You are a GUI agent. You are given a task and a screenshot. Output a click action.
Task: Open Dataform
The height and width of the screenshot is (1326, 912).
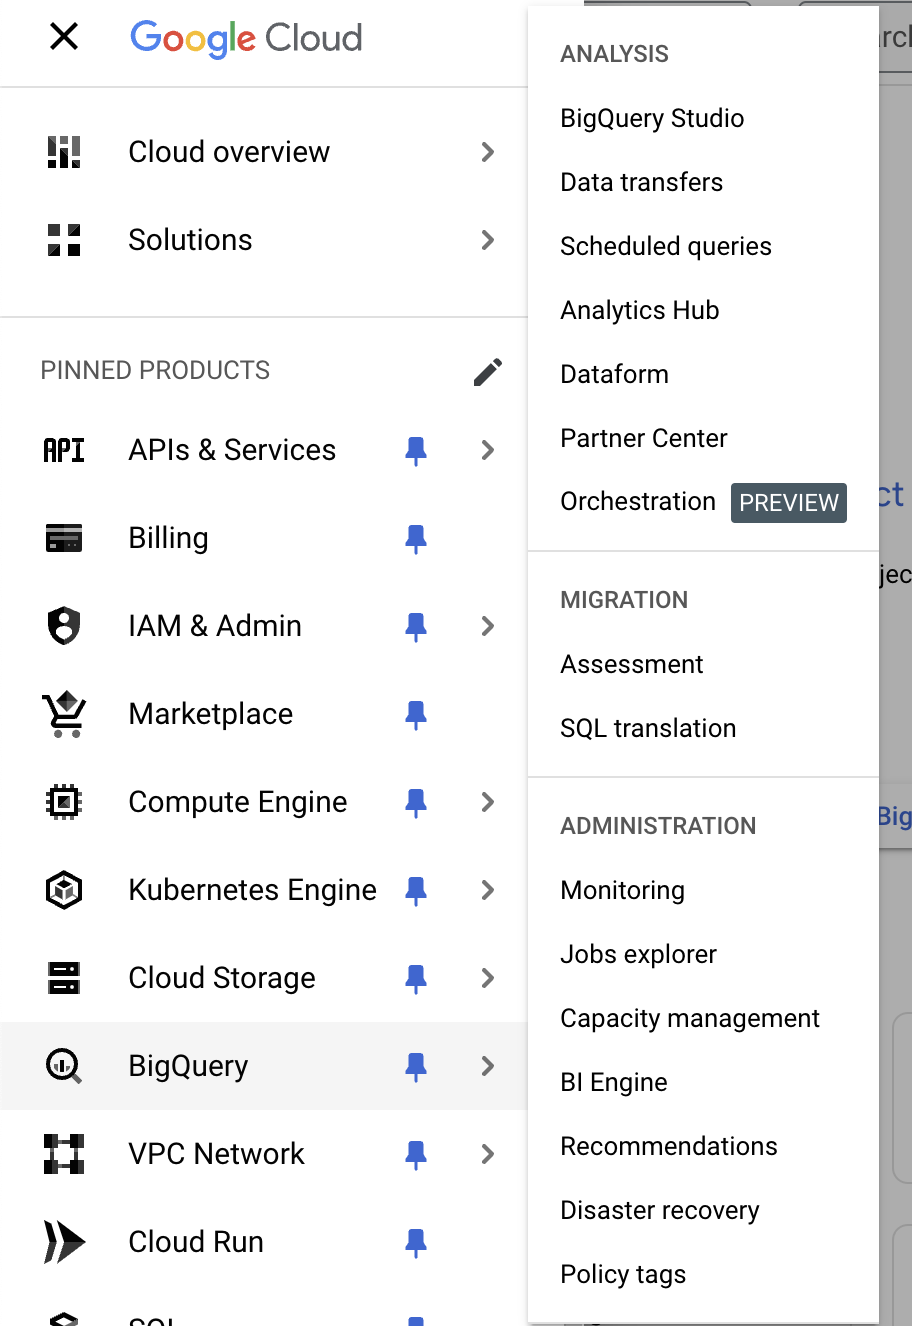(614, 374)
